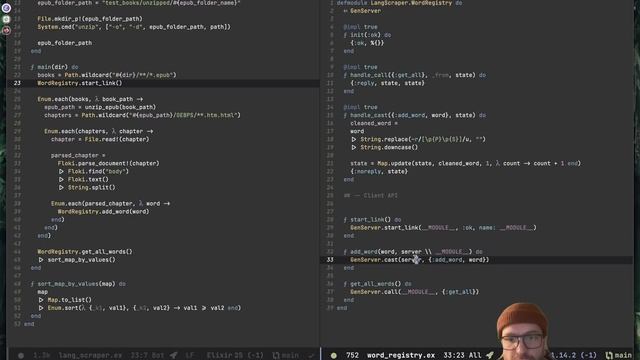The height and width of the screenshot is (360, 640).
Task: Click word_registry.ex buffer name in modeline
Action: click(400, 356)
